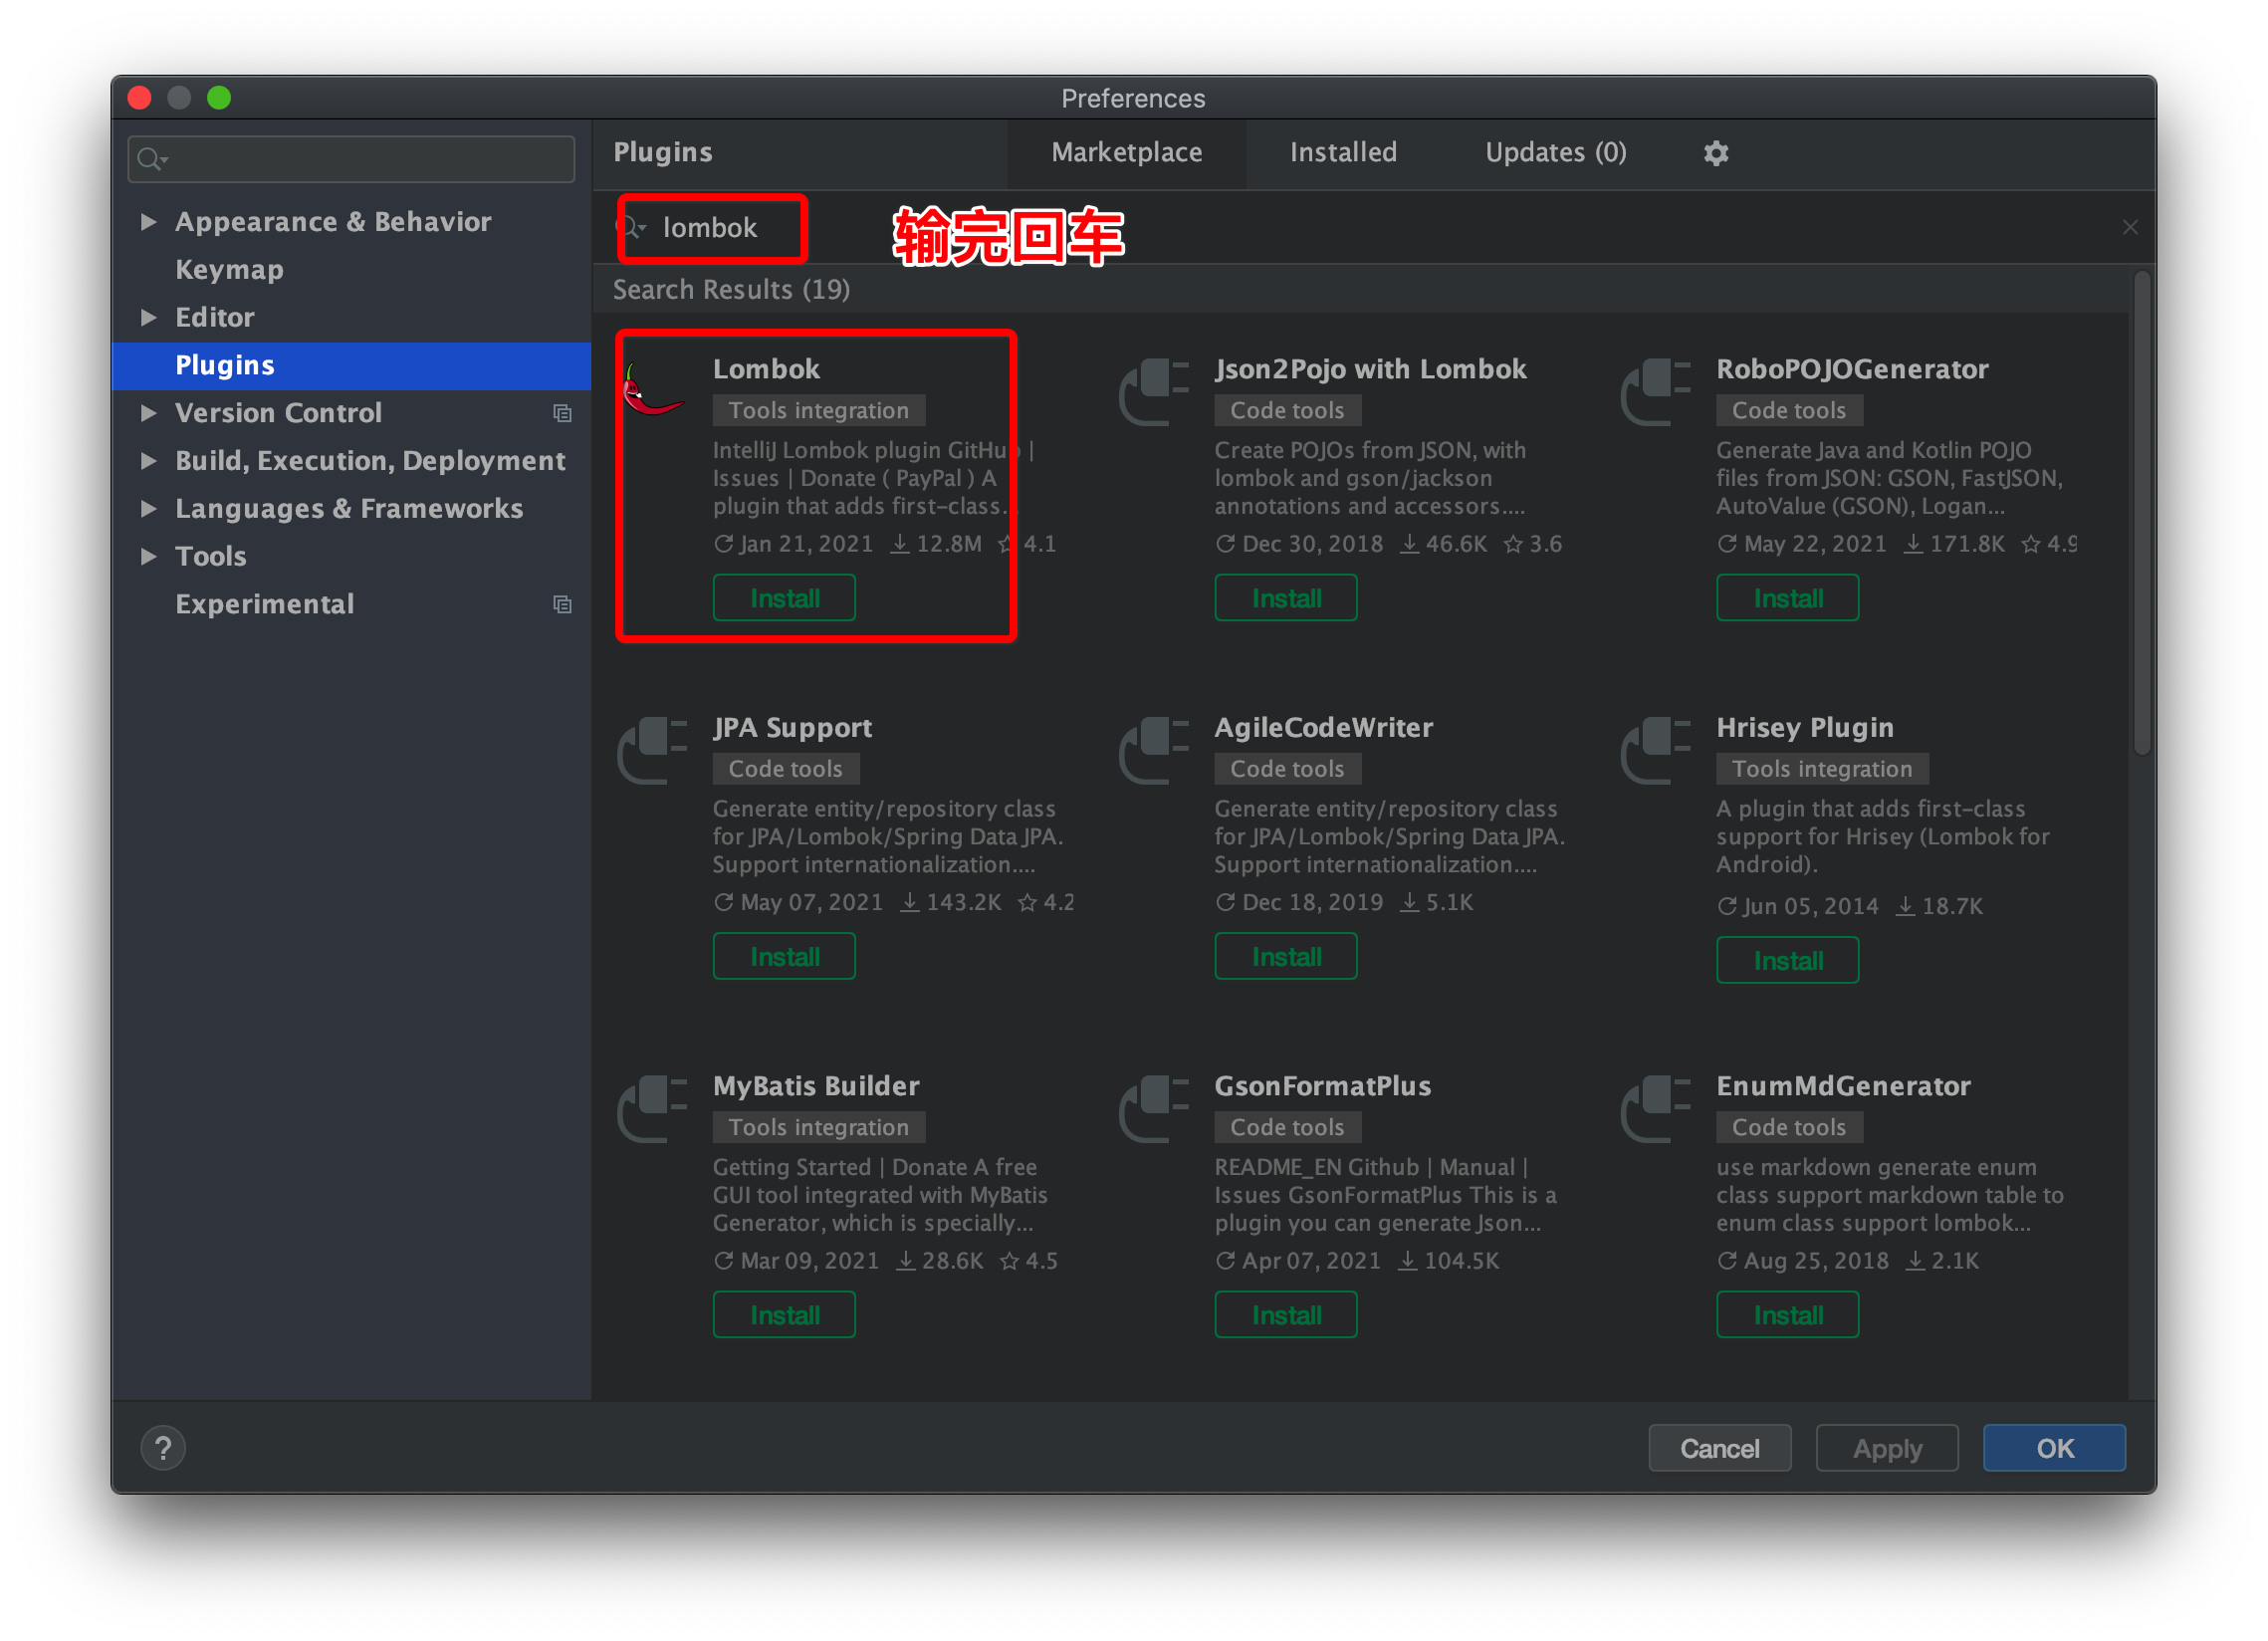Viewport: 2268px width, 1641px height.
Task: Click the GsonFormatPlus plug icon
Action: 1154,1109
